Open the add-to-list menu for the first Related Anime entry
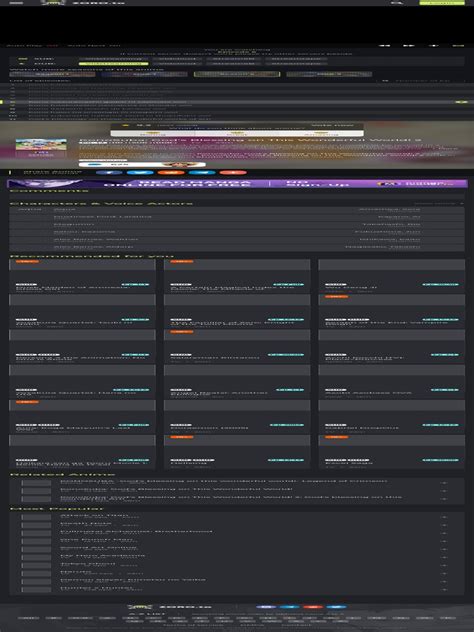This screenshot has width=474, height=632. tap(444, 482)
